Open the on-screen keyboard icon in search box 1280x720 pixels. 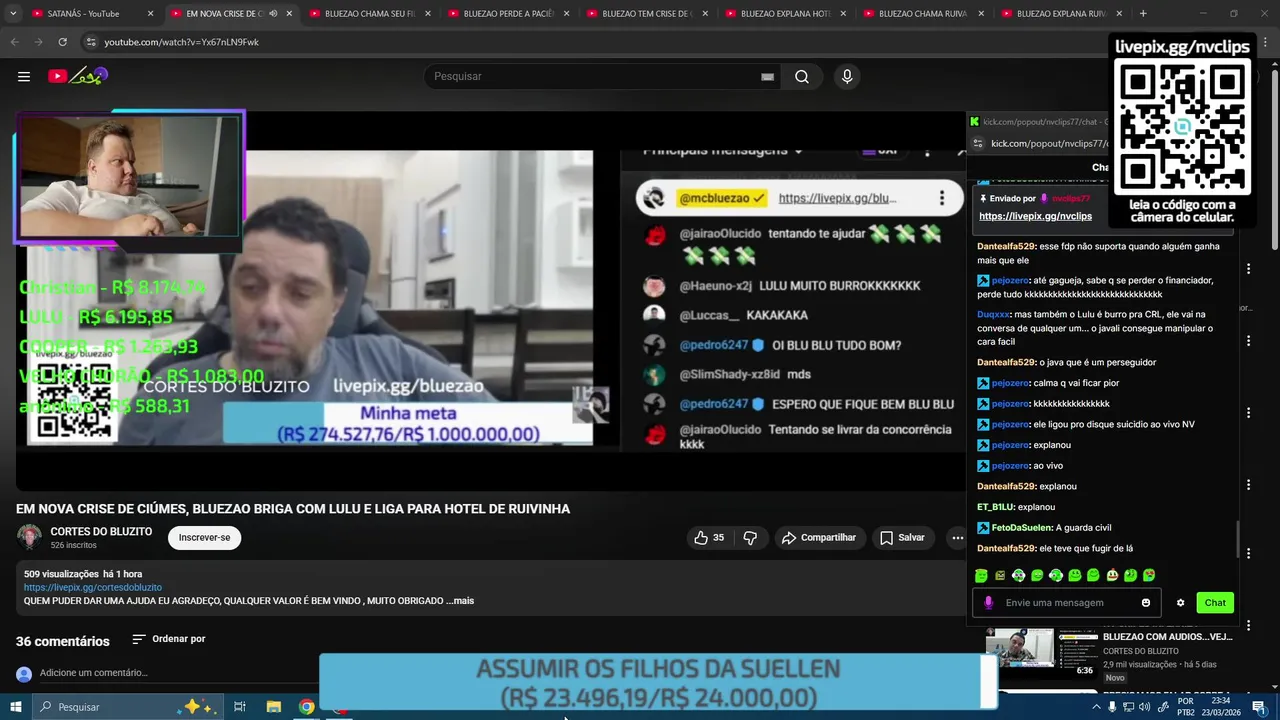pos(767,77)
